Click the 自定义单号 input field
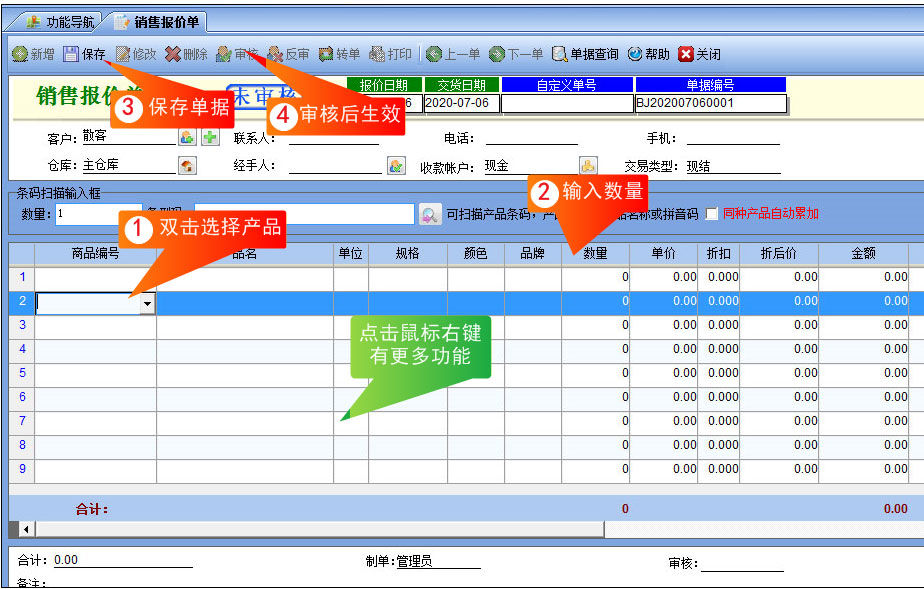 pos(567,103)
